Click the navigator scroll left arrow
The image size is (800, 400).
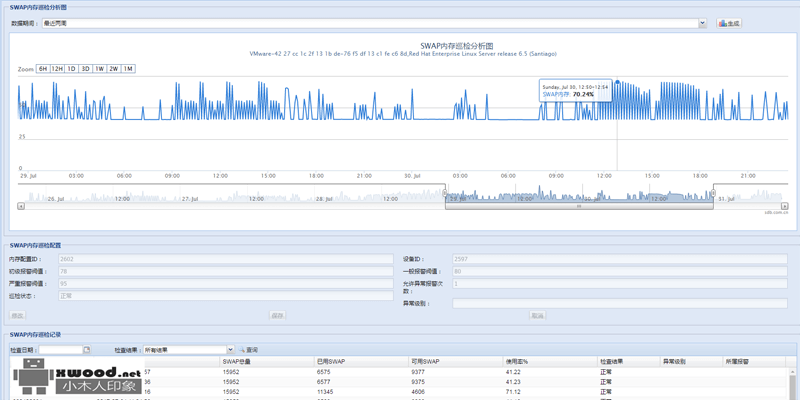21,206
